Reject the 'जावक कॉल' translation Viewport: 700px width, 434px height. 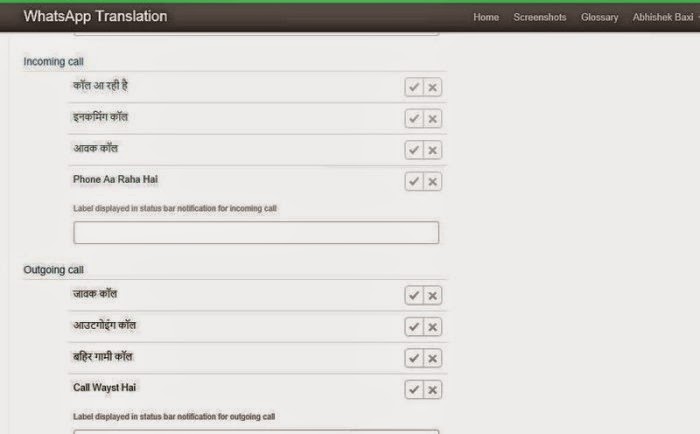(x=433, y=295)
